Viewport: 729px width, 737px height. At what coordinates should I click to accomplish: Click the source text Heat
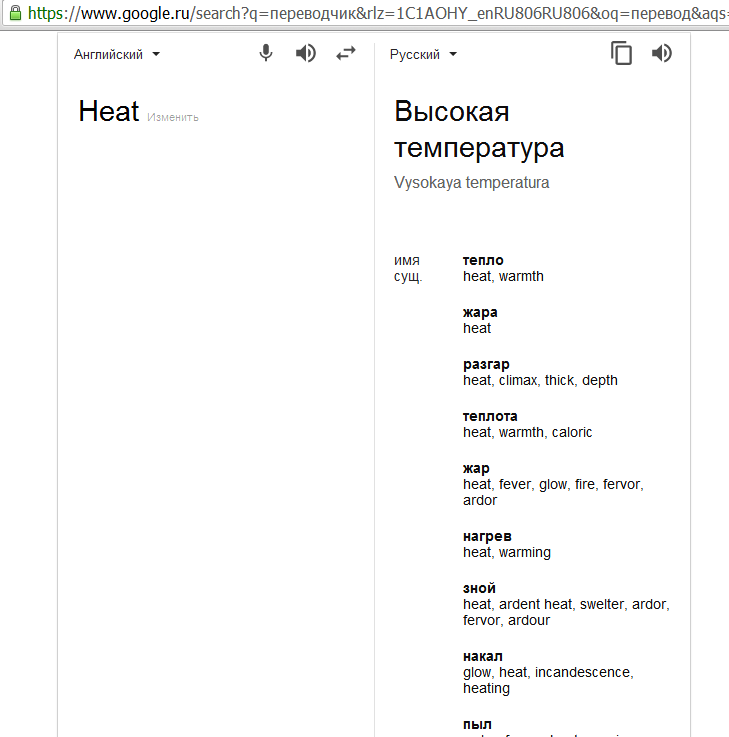pyautogui.click(x=108, y=112)
